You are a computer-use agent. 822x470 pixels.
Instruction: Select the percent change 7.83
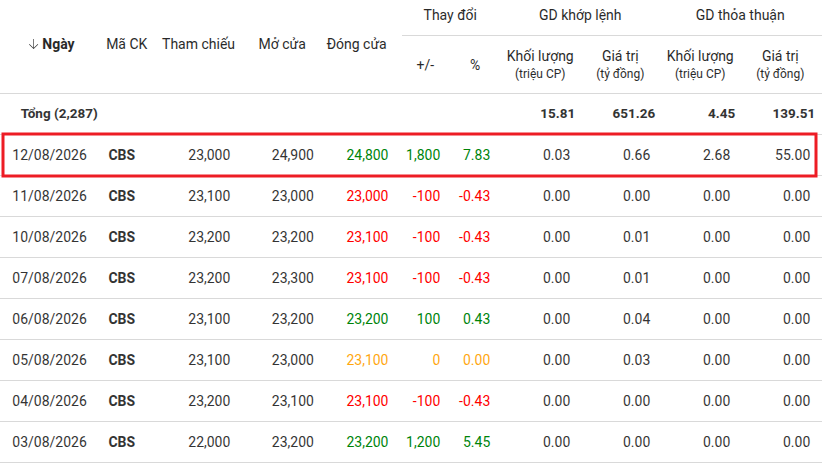pyautogui.click(x=477, y=155)
